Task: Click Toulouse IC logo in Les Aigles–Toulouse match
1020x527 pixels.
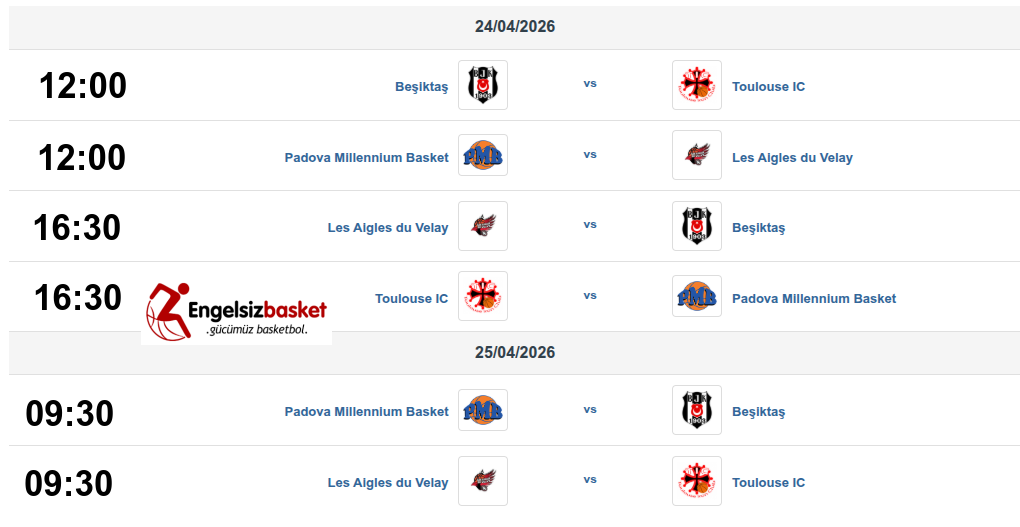Action: (697, 481)
